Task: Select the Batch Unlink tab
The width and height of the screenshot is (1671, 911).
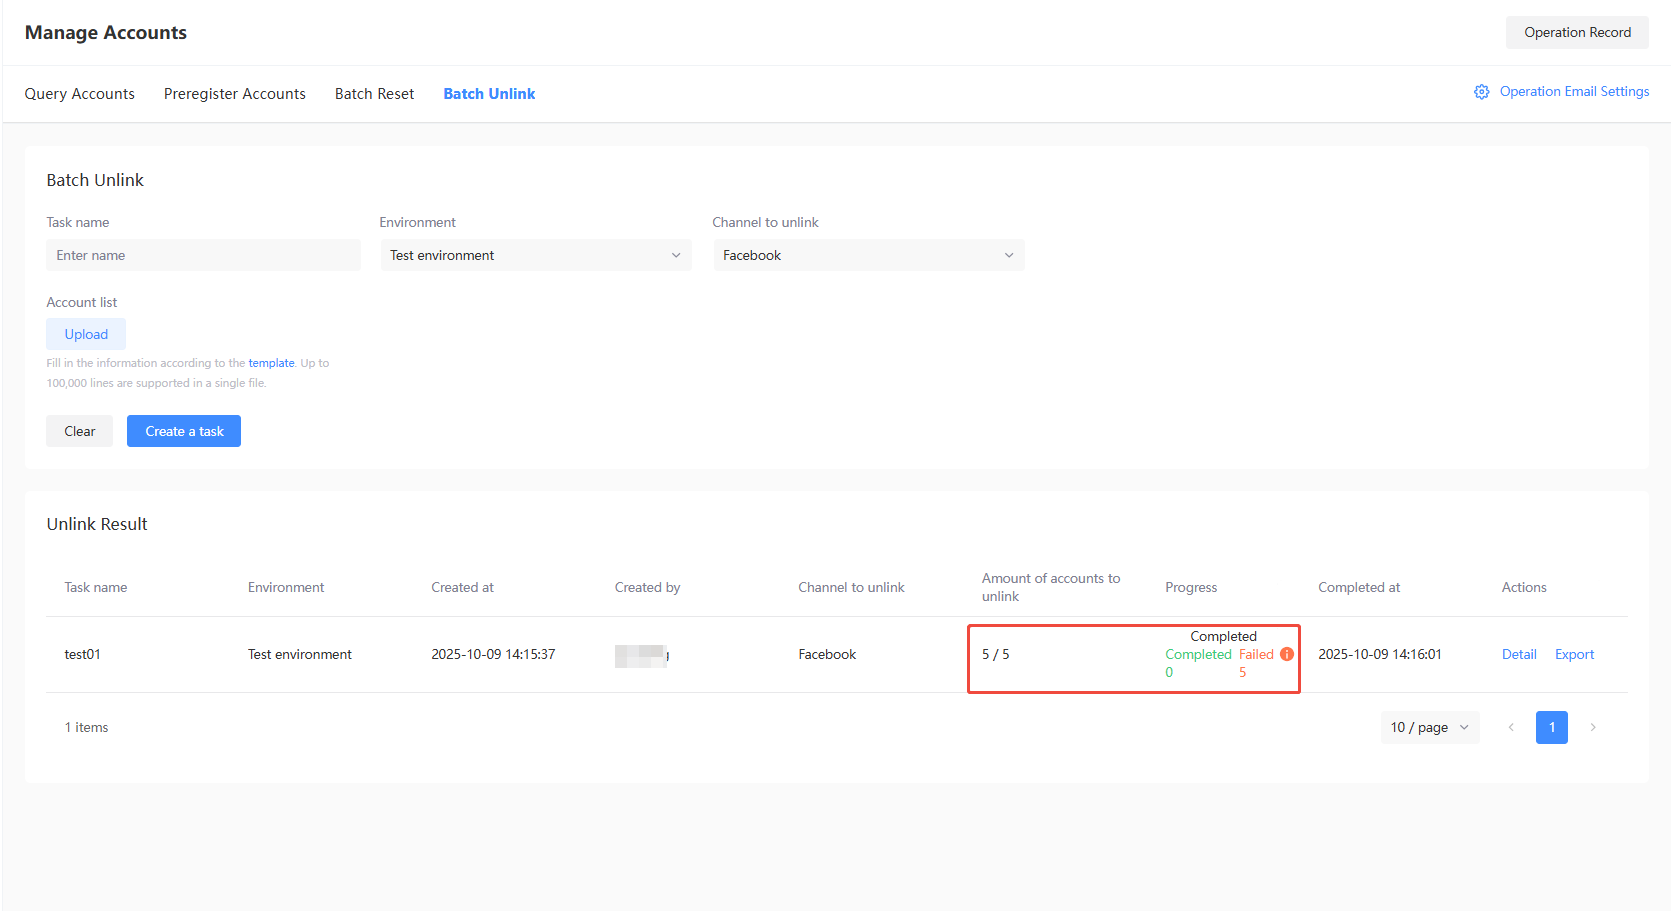Action: click(489, 94)
